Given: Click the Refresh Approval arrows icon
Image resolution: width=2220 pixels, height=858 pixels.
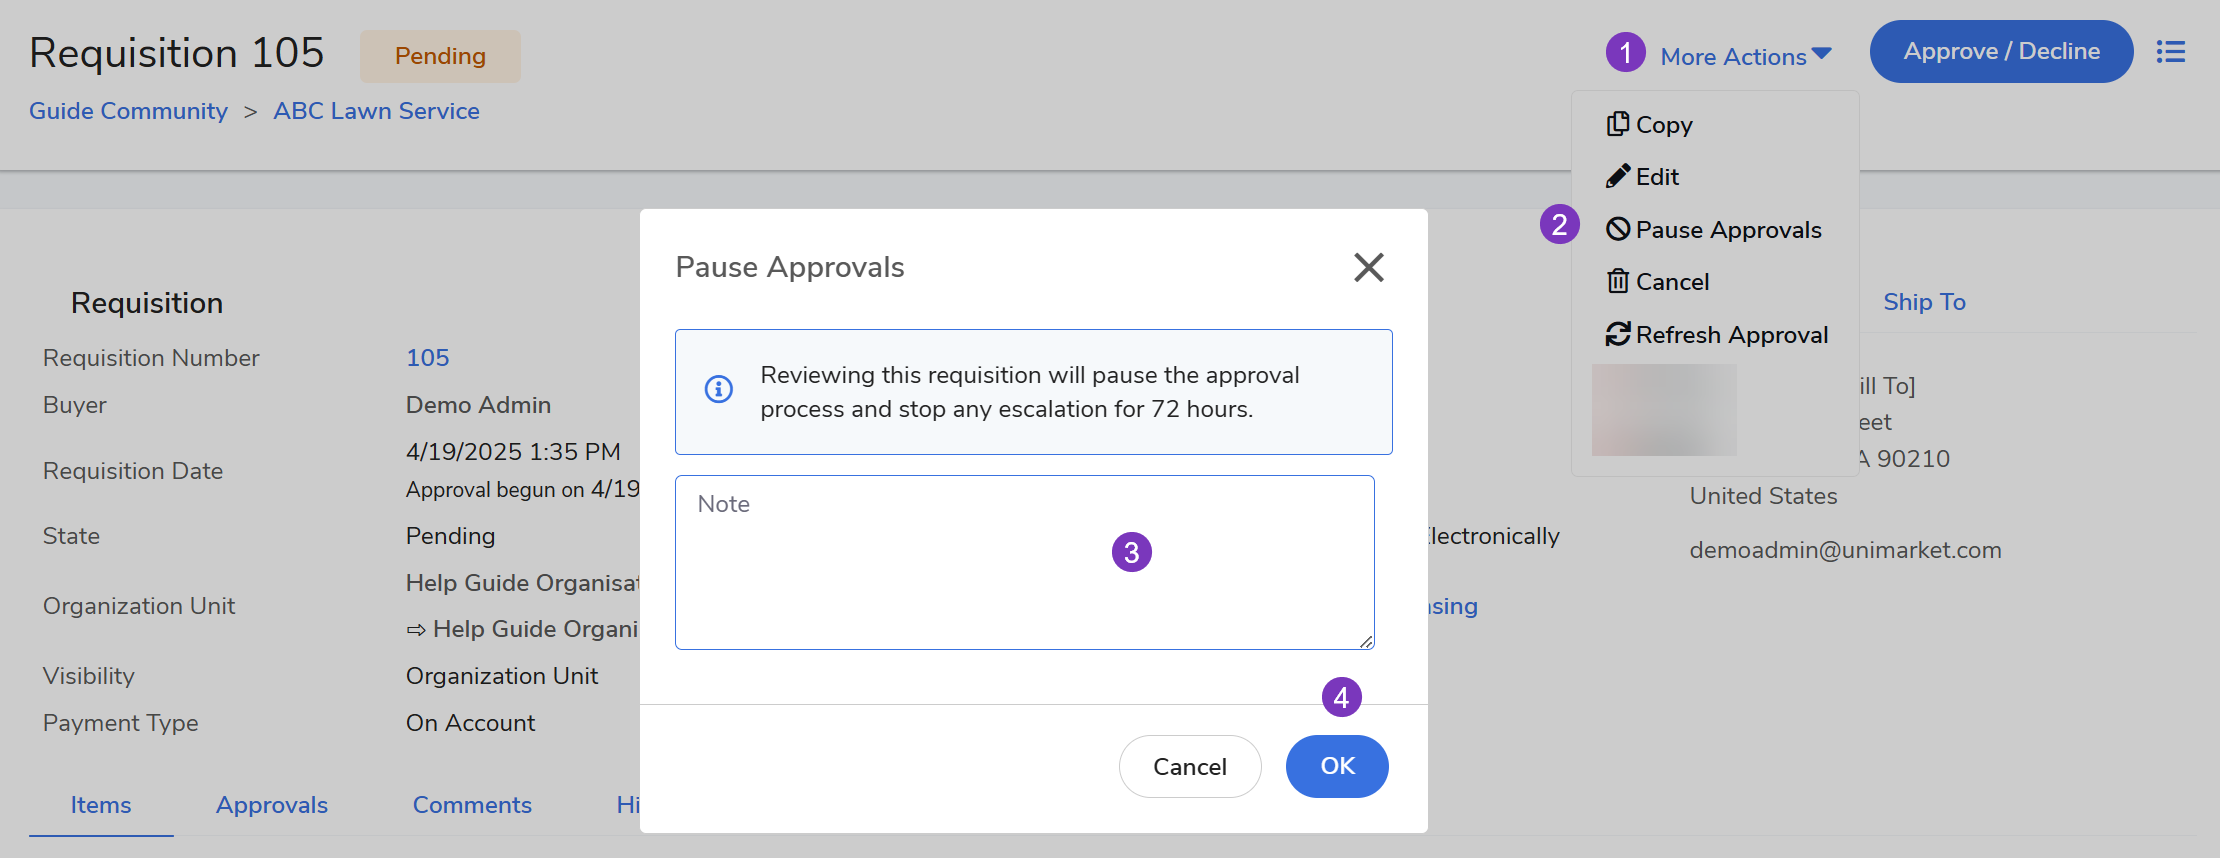Looking at the screenshot, I should click(x=1617, y=335).
